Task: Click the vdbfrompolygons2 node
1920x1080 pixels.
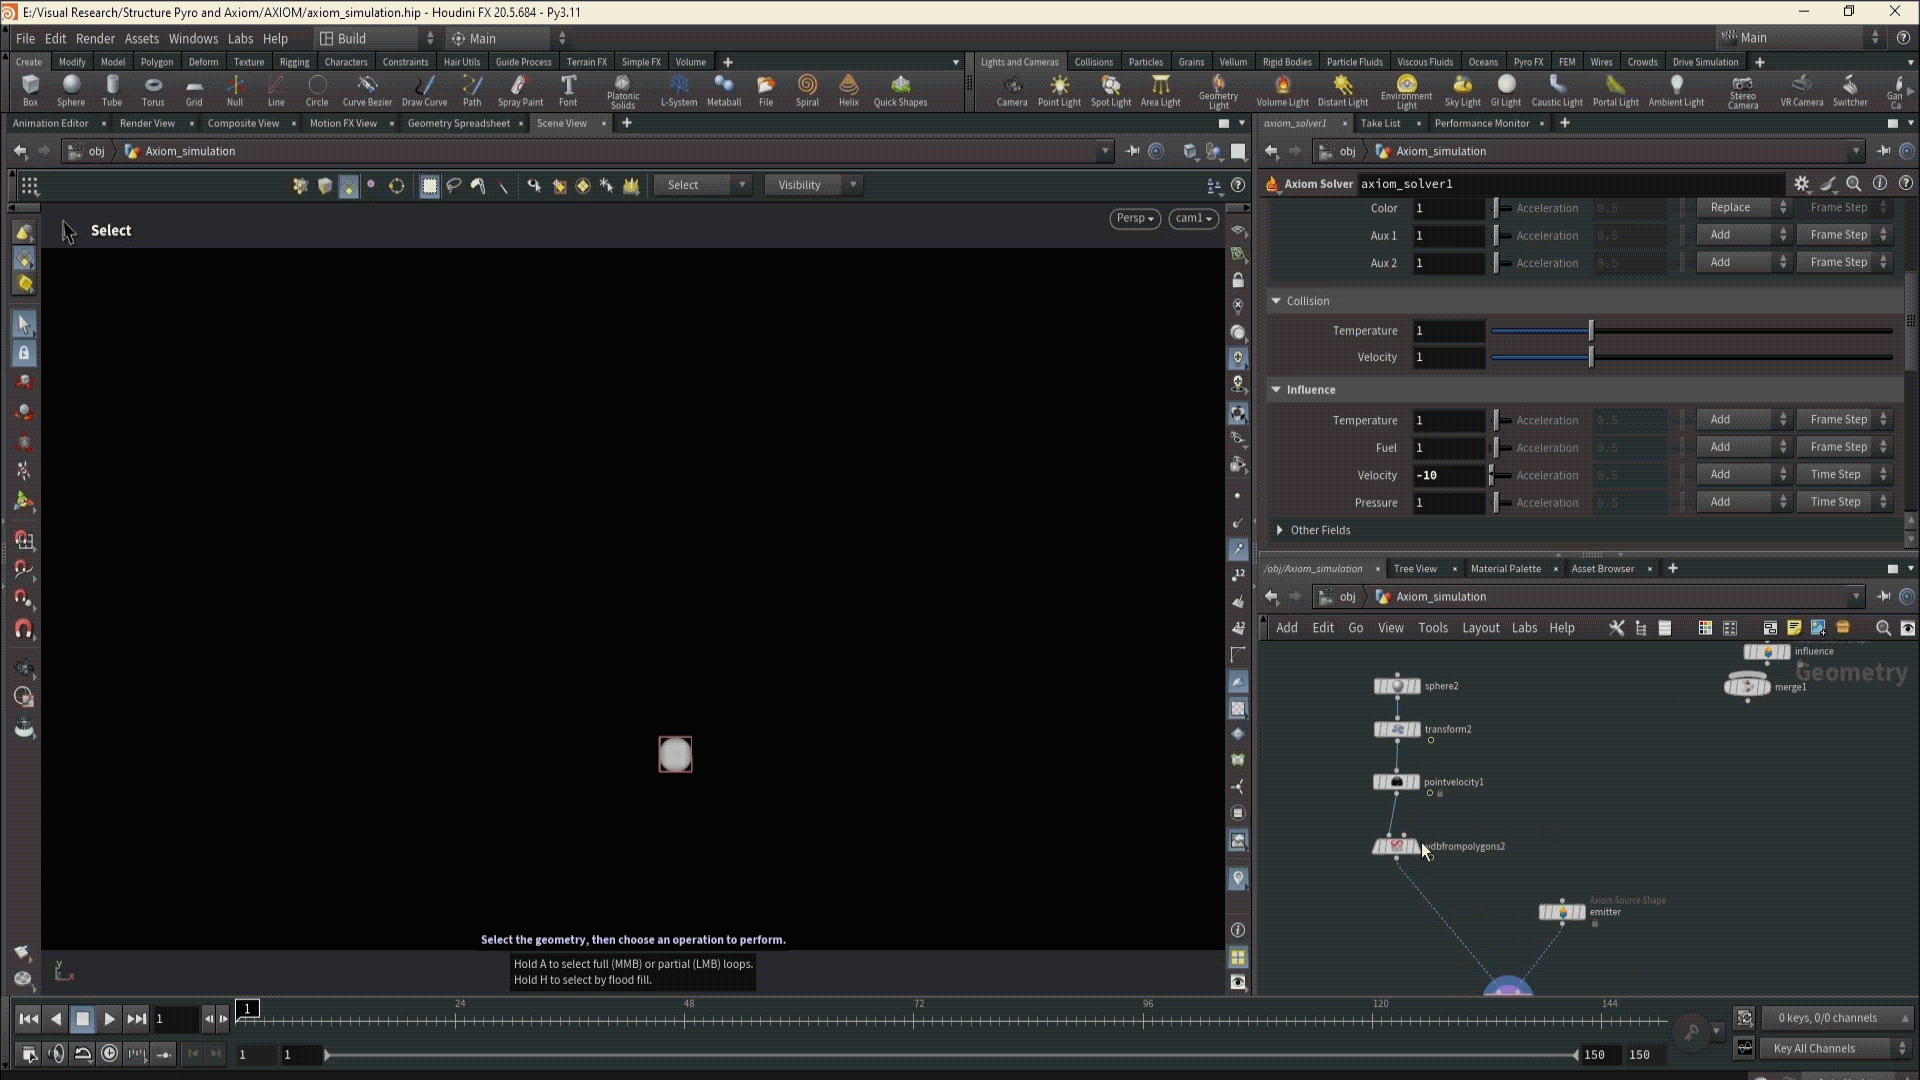Action: (x=1396, y=847)
